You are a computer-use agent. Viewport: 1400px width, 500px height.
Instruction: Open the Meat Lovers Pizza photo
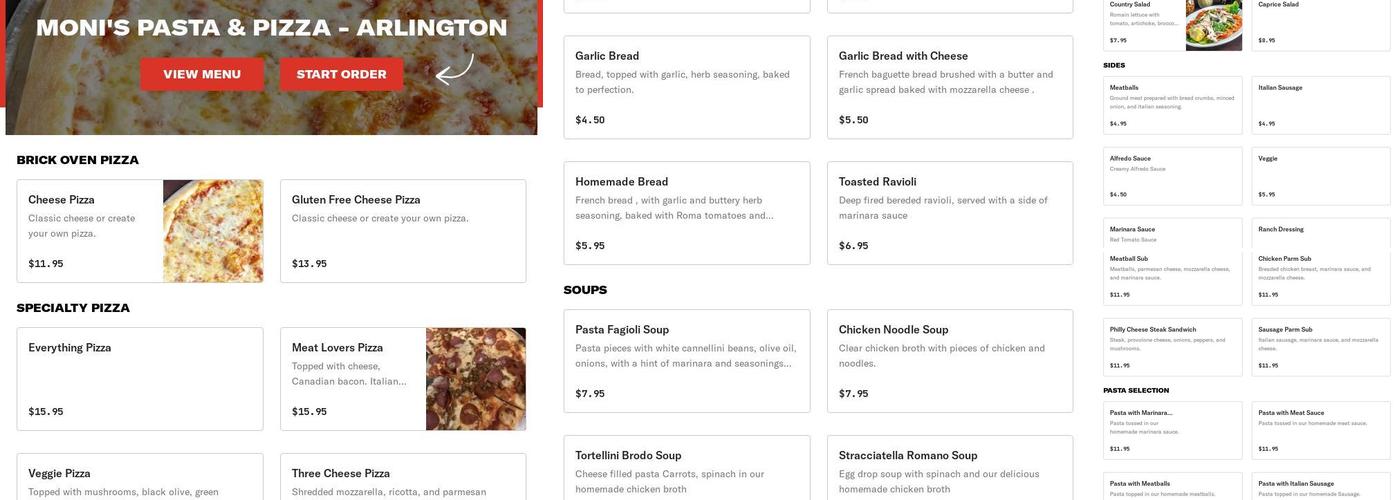tap(476, 379)
